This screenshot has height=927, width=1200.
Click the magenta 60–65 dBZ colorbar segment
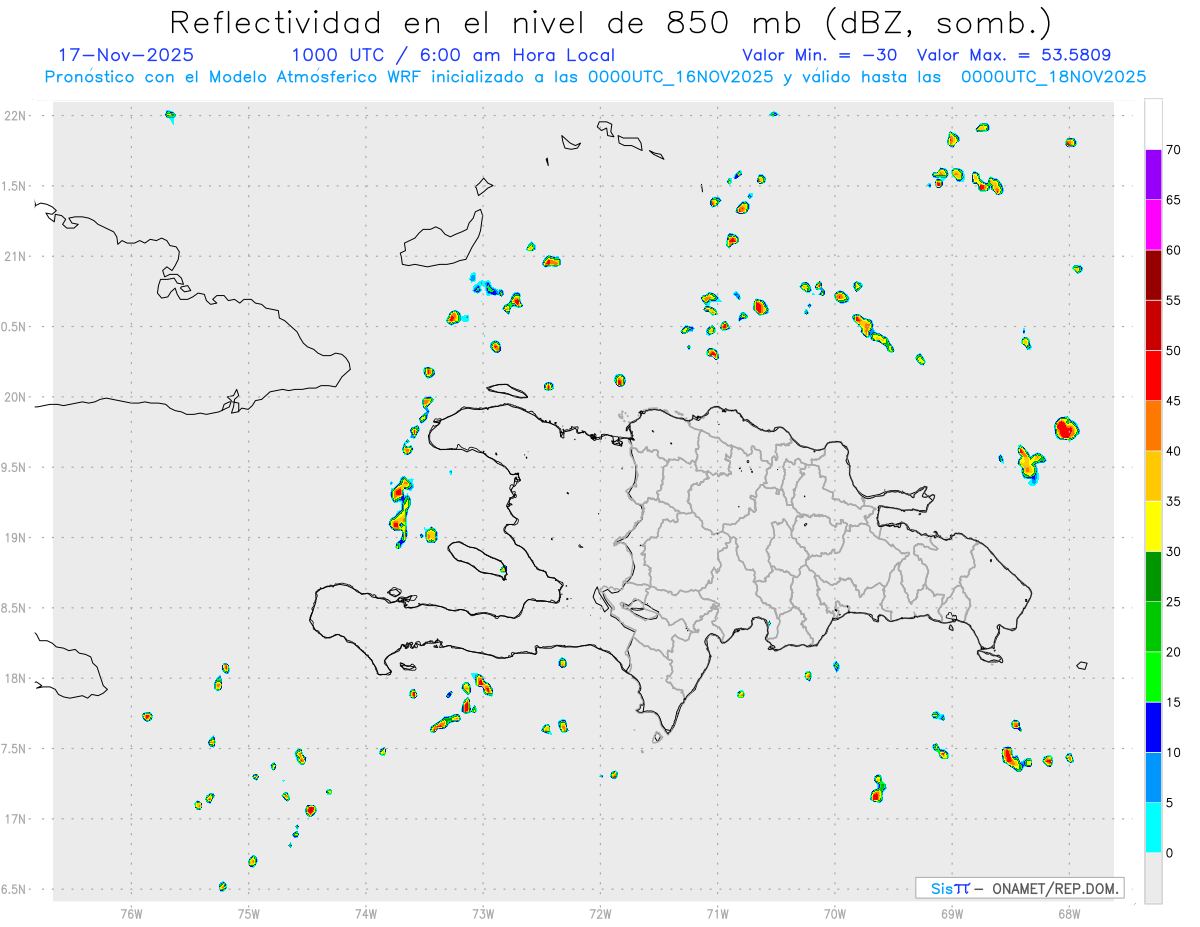point(1153,225)
